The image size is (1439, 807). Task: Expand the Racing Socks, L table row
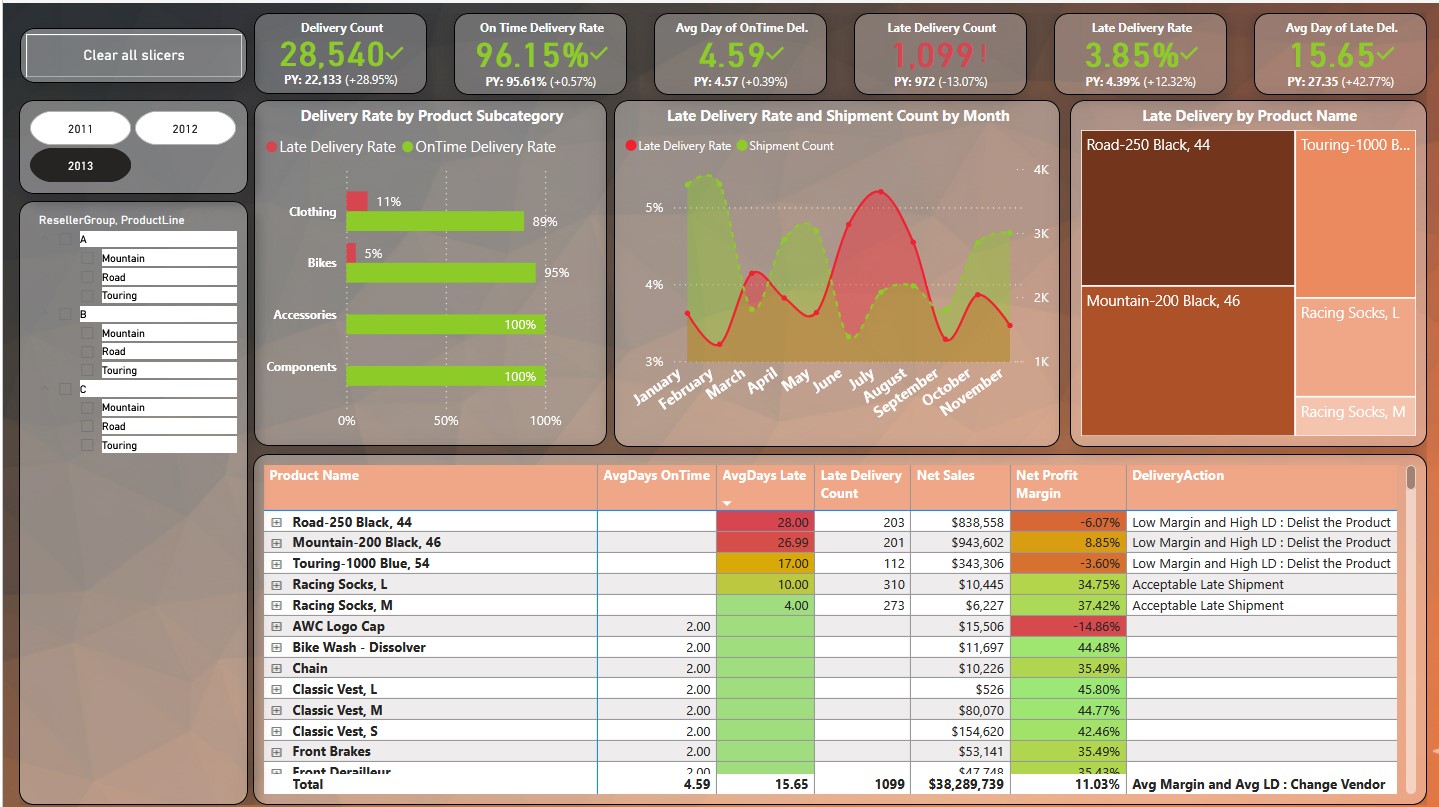(277, 584)
